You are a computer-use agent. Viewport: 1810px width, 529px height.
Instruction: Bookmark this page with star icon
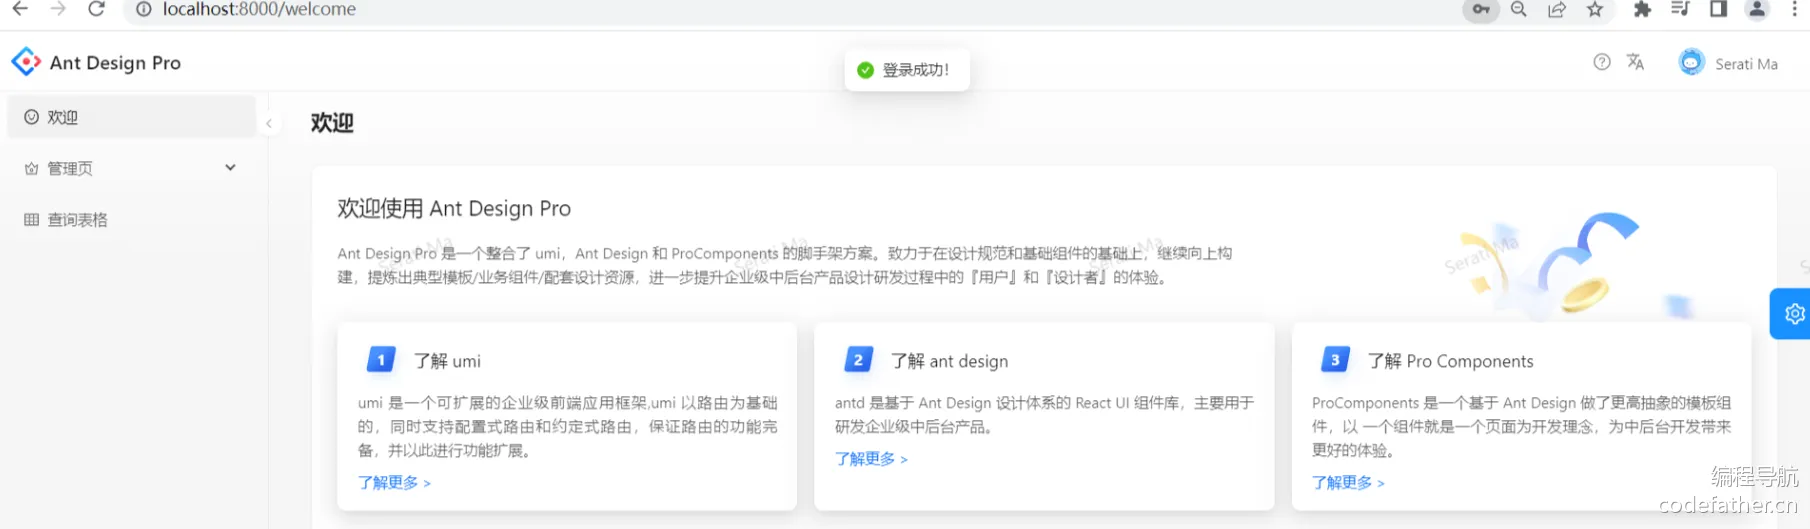(1595, 9)
